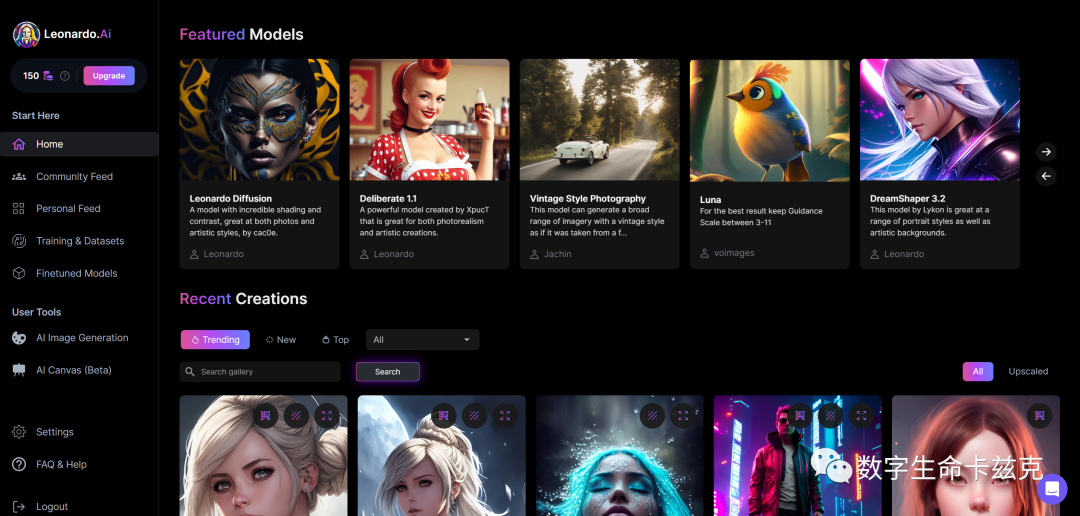
Task: Click the left arrow featured models button
Action: pos(1046,176)
